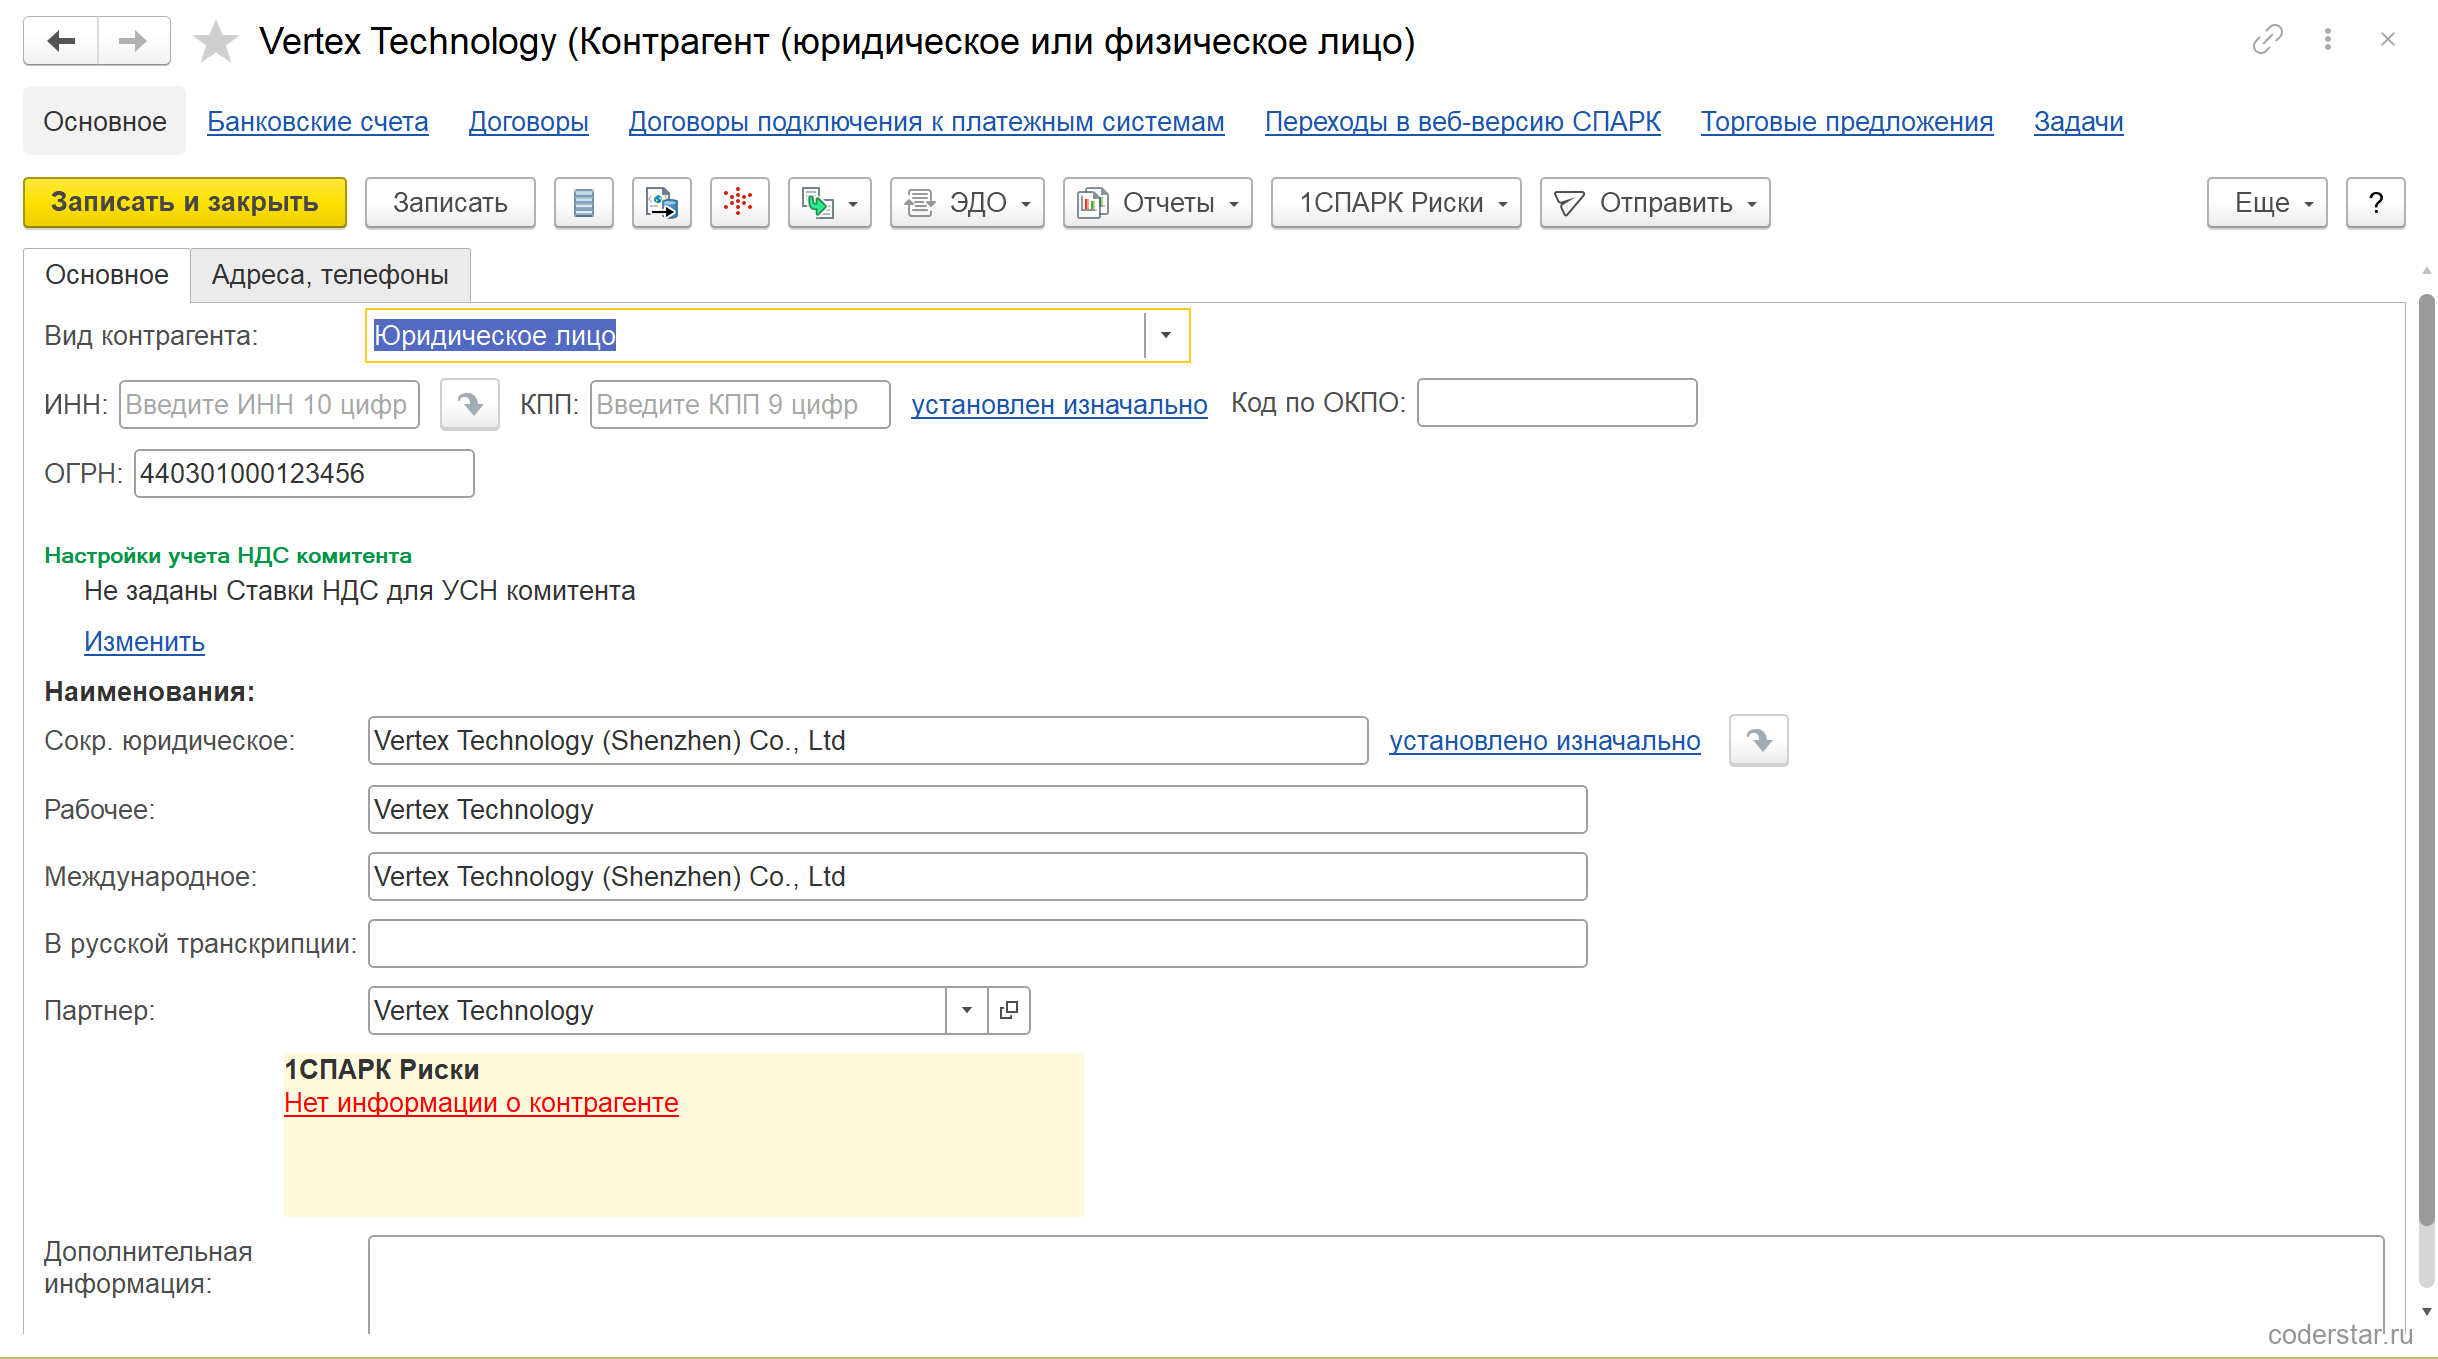This screenshot has width=2438, height=1359.
Task: Click the Рабочее name field
Action: [x=978, y=810]
